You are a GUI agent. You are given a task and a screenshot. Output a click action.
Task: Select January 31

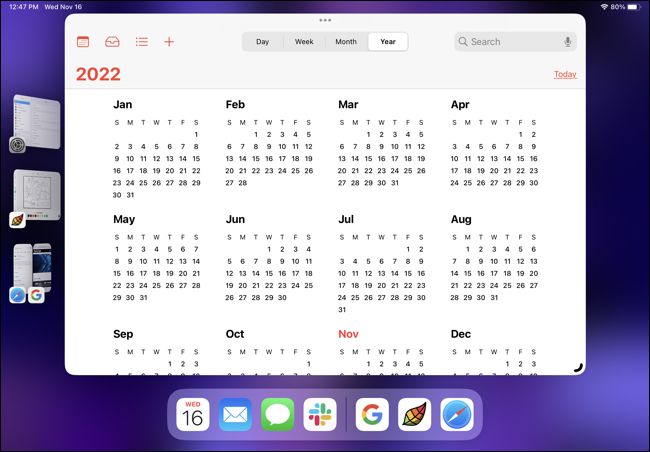(x=130, y=195)
